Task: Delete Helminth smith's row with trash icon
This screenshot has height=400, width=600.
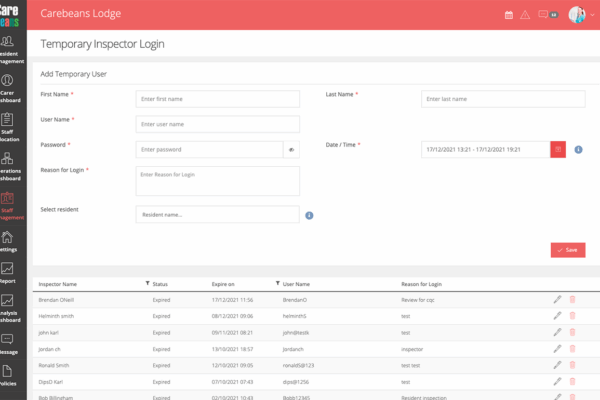Action: coord(572,315)
